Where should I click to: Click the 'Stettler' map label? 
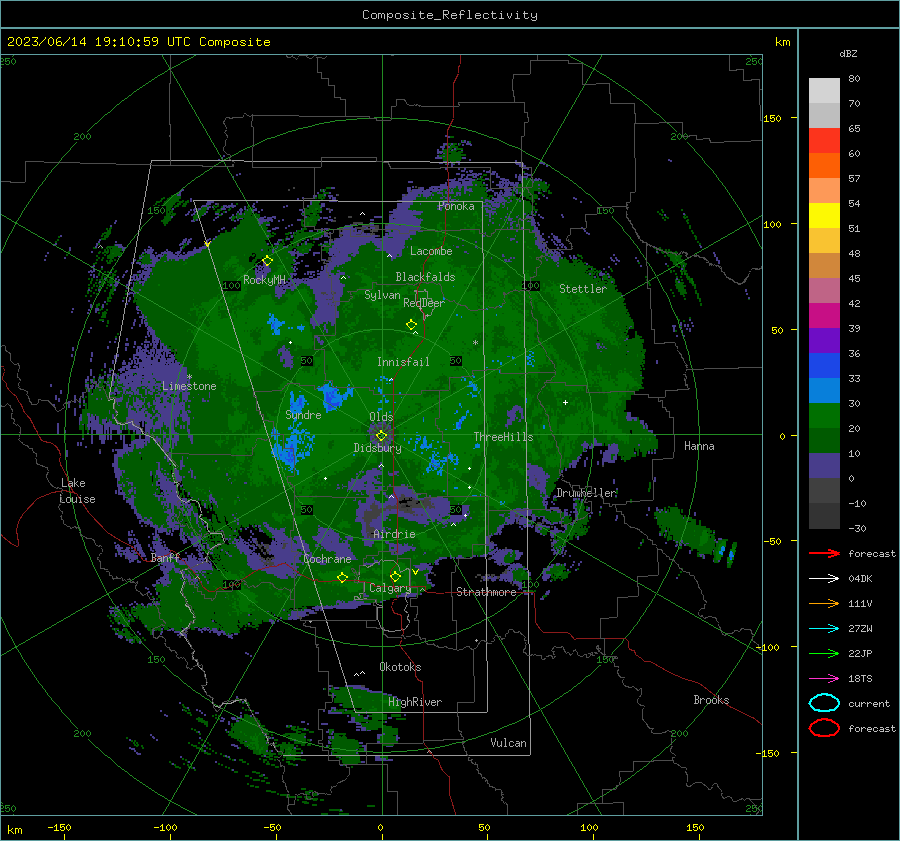[583, 289]
